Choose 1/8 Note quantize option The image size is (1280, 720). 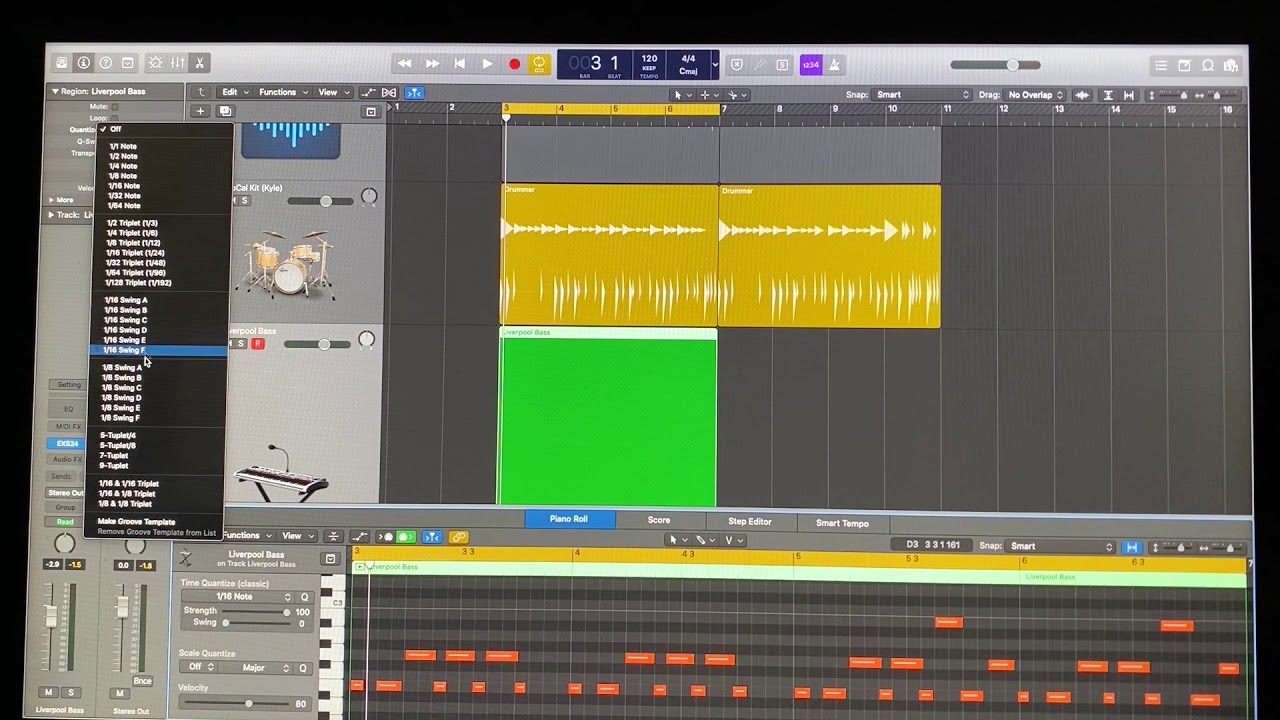(x=123, y=176)
